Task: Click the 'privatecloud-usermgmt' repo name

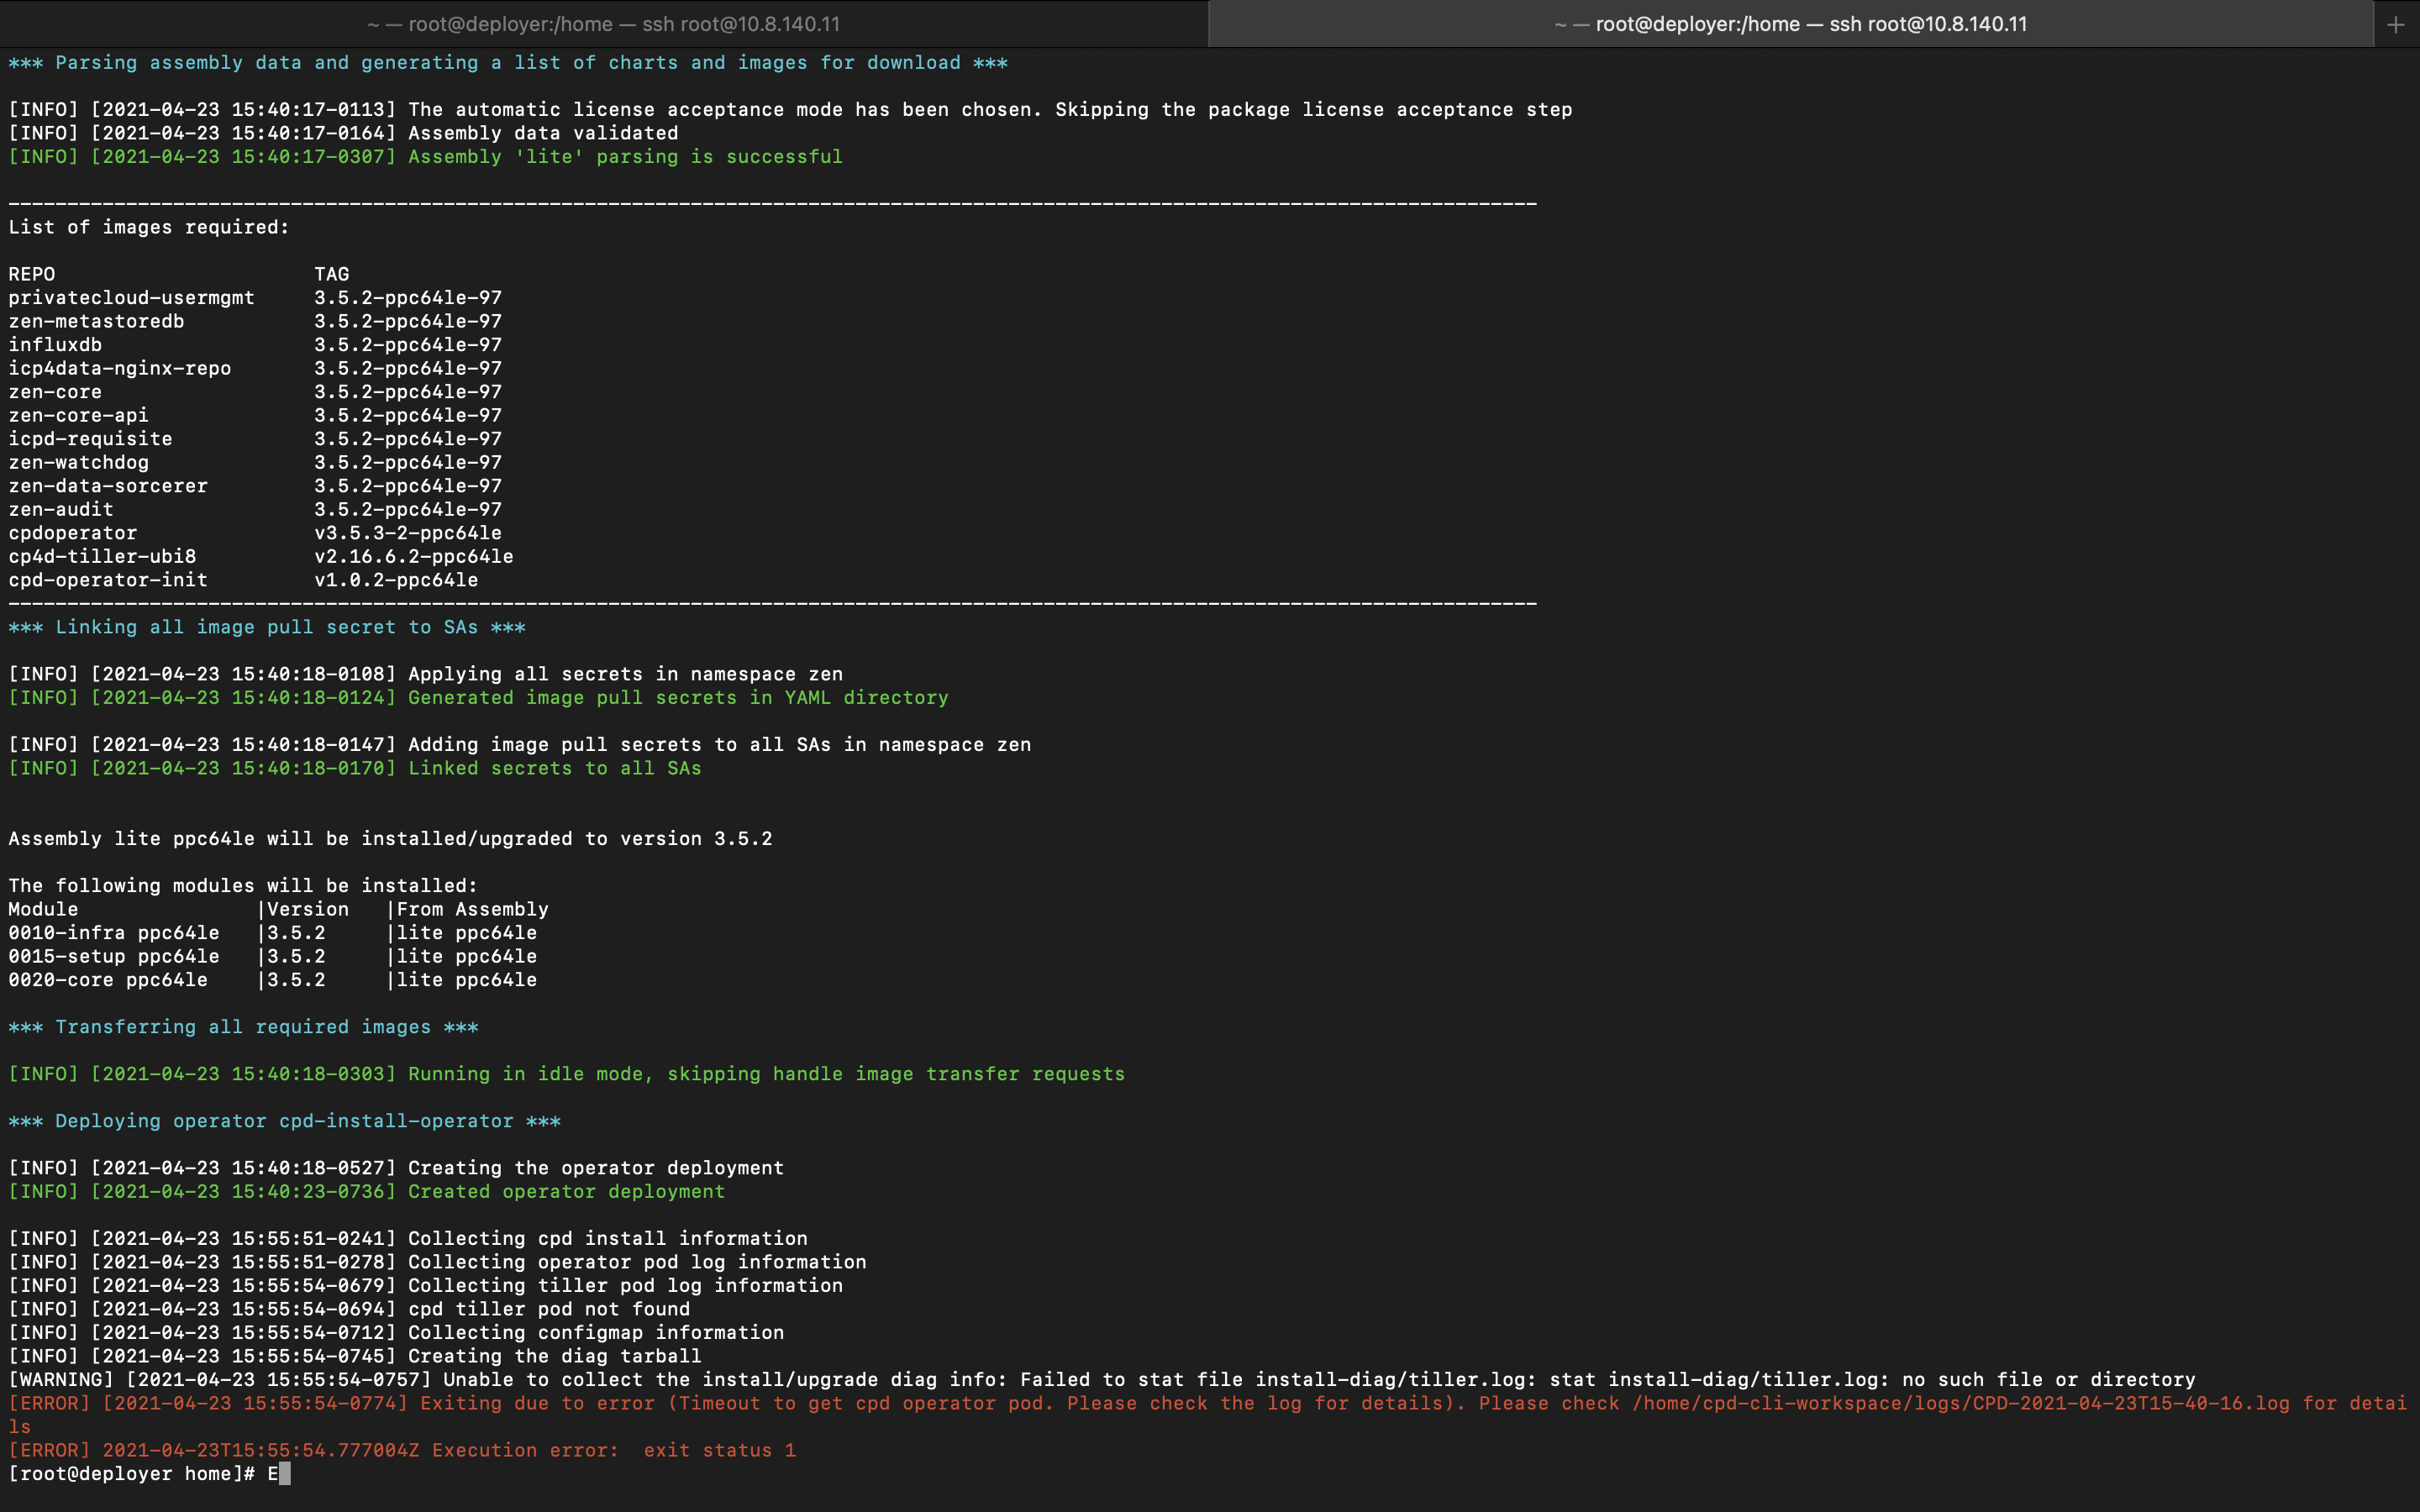Action: point(131,298)
